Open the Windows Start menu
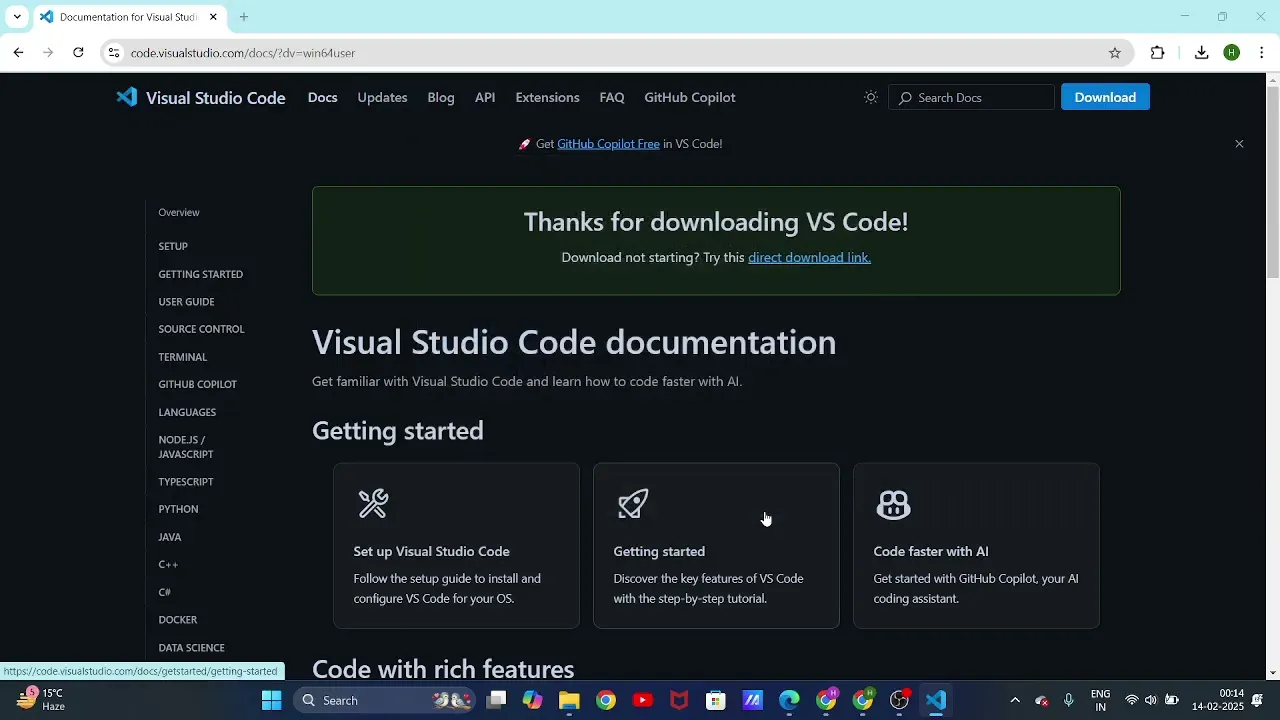1280x720 pixels. [271, 700]
